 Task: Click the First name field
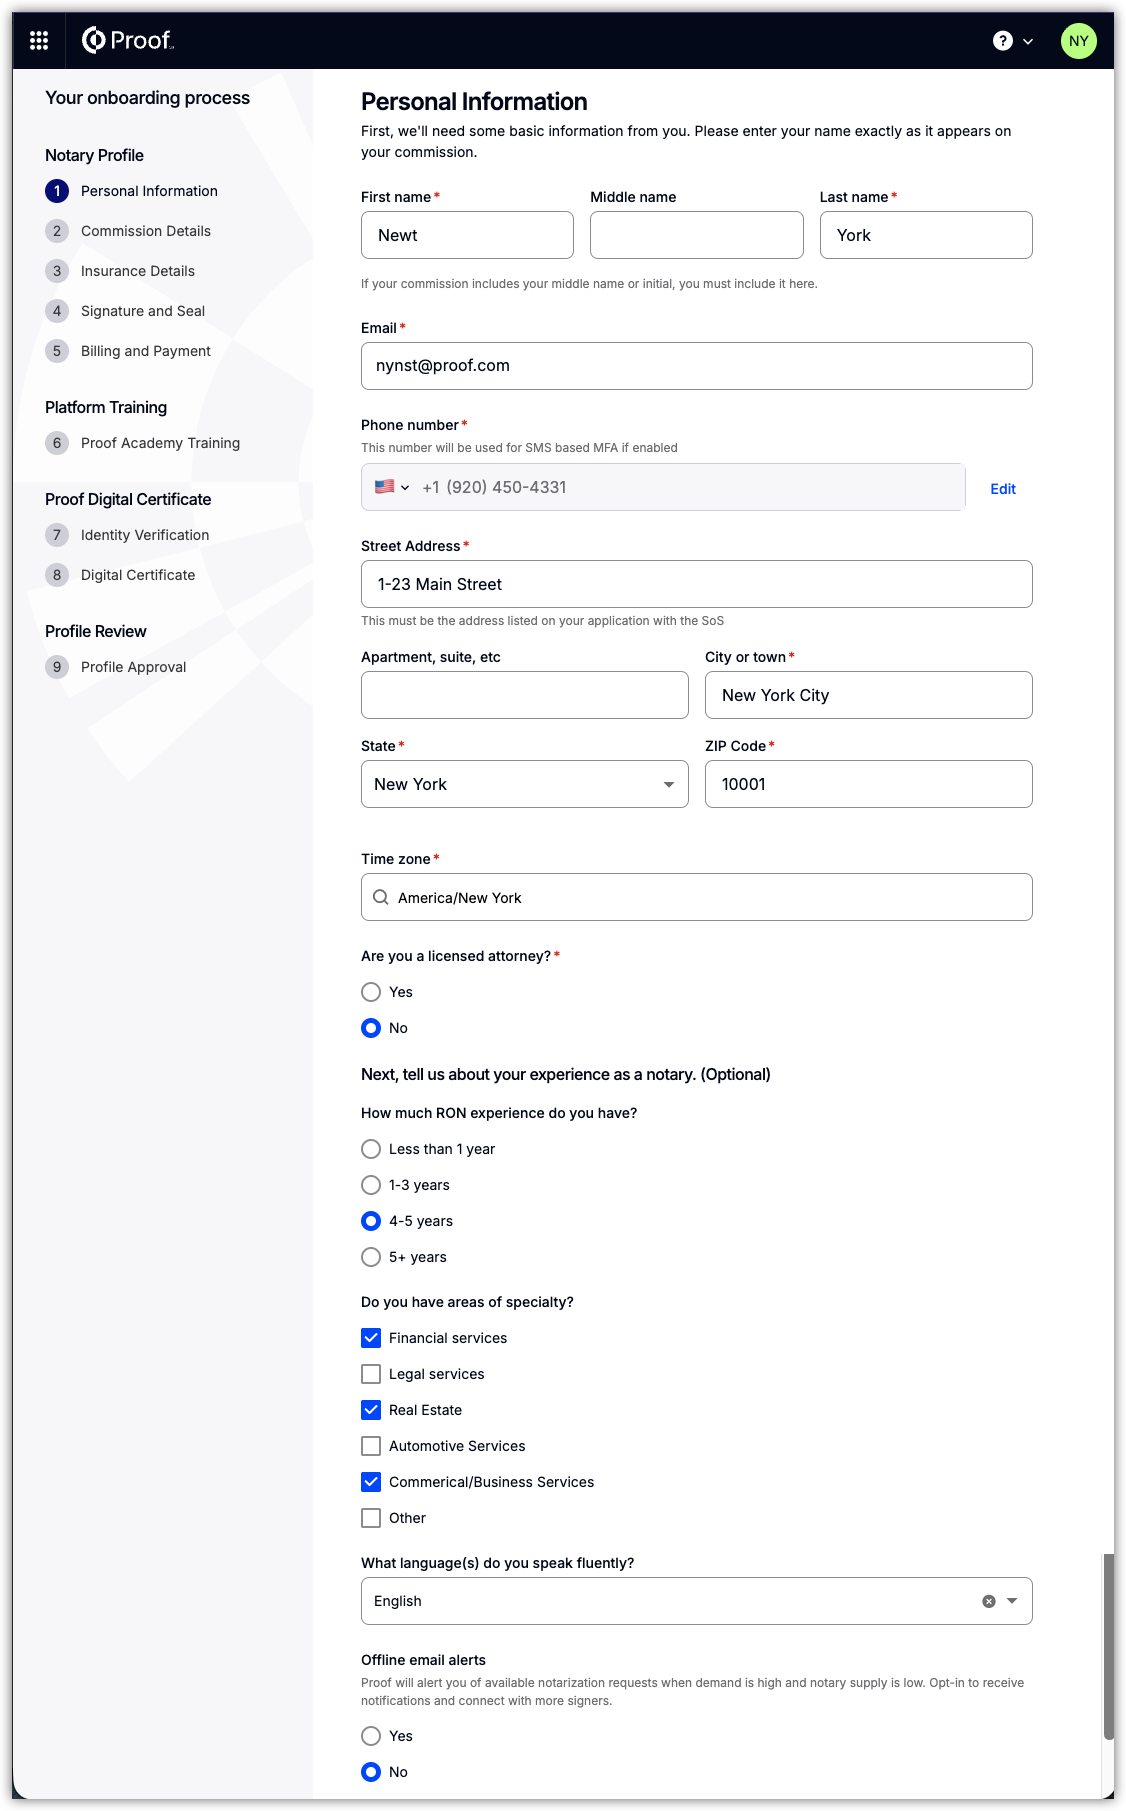(x=467, y=235)
